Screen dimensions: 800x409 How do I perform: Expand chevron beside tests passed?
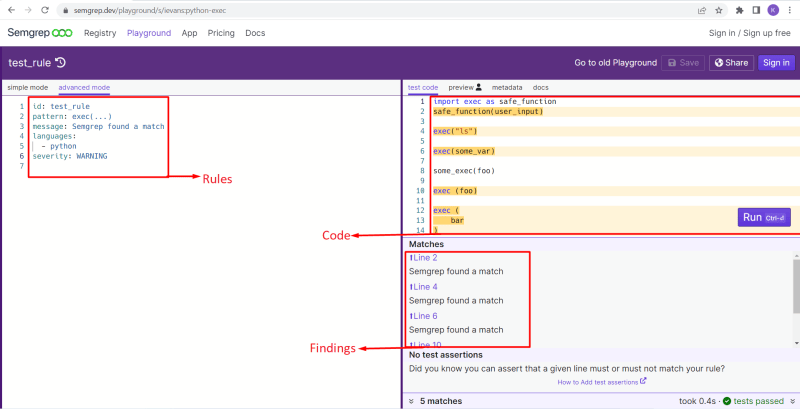tap(792, 401)
